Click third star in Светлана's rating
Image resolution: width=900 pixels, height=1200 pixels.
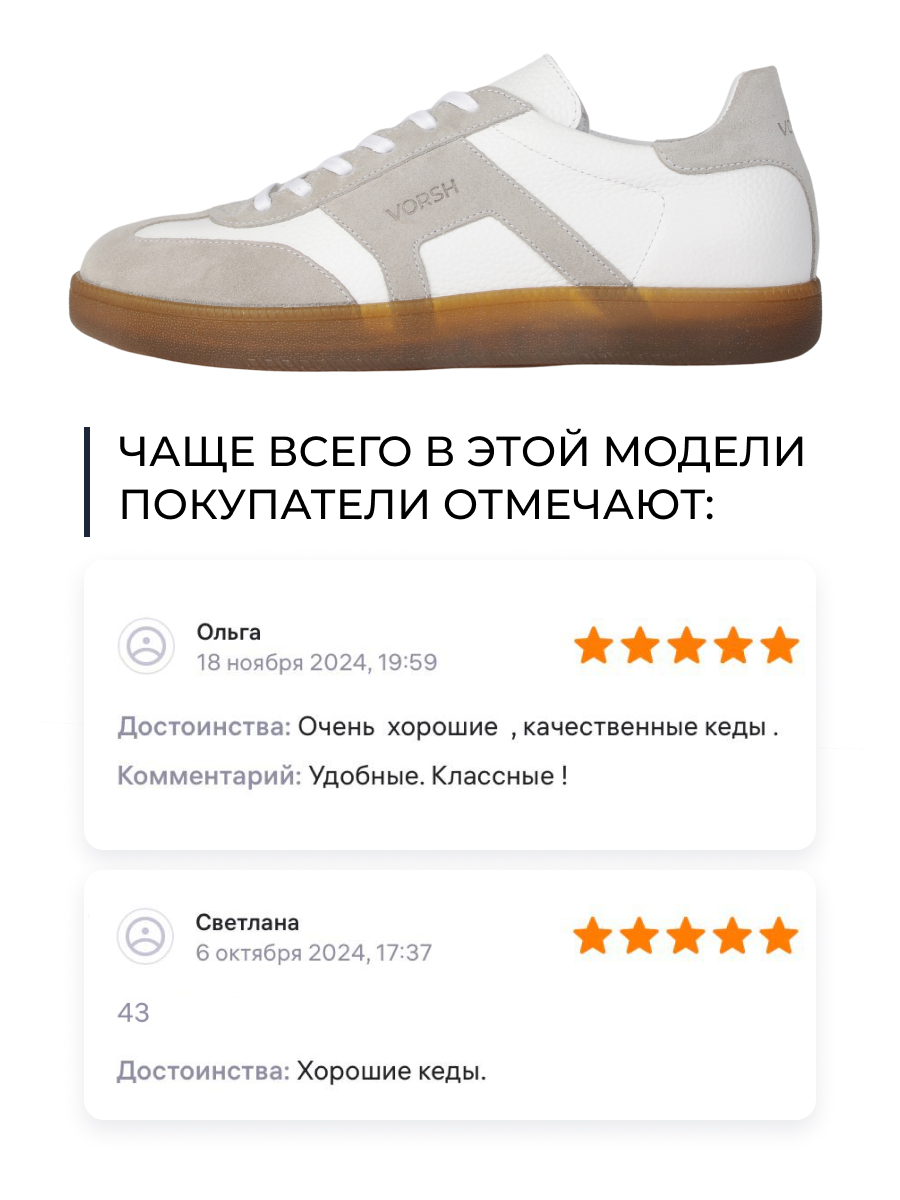tap(686, 936)
